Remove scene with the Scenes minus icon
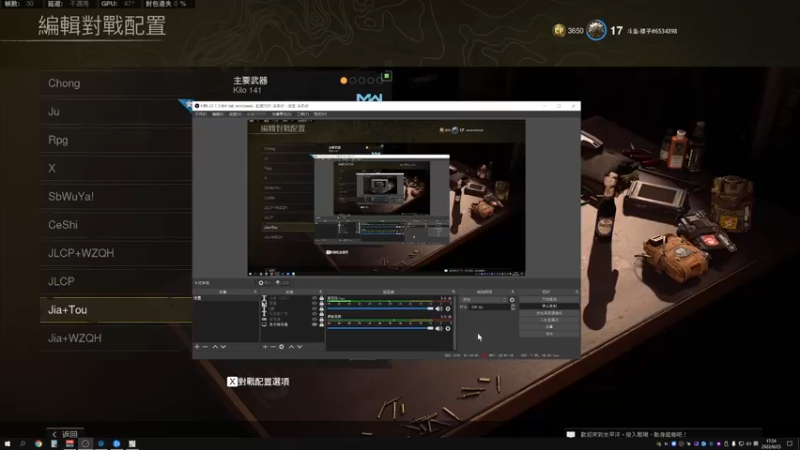The height and width of the screenshot is (450, 800). click(206, 347)
